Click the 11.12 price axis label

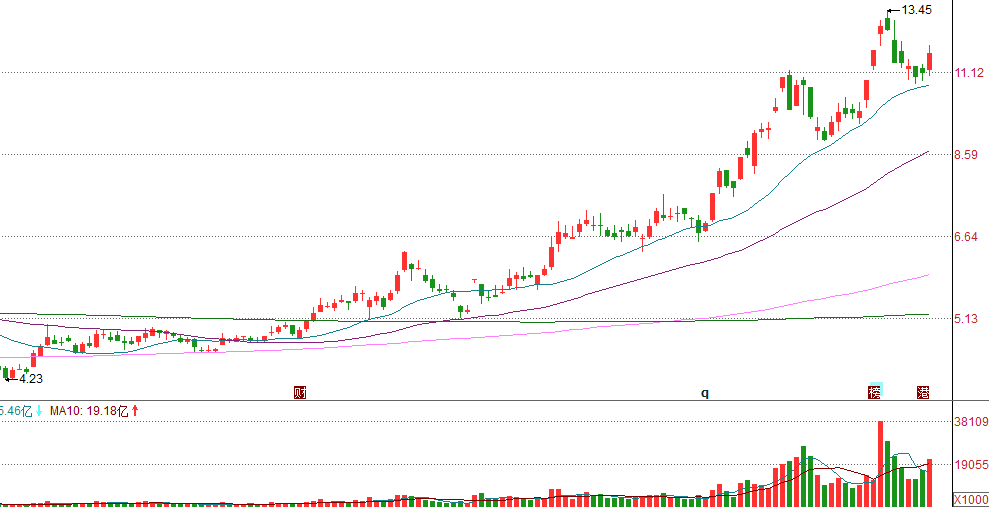[969, 73]
